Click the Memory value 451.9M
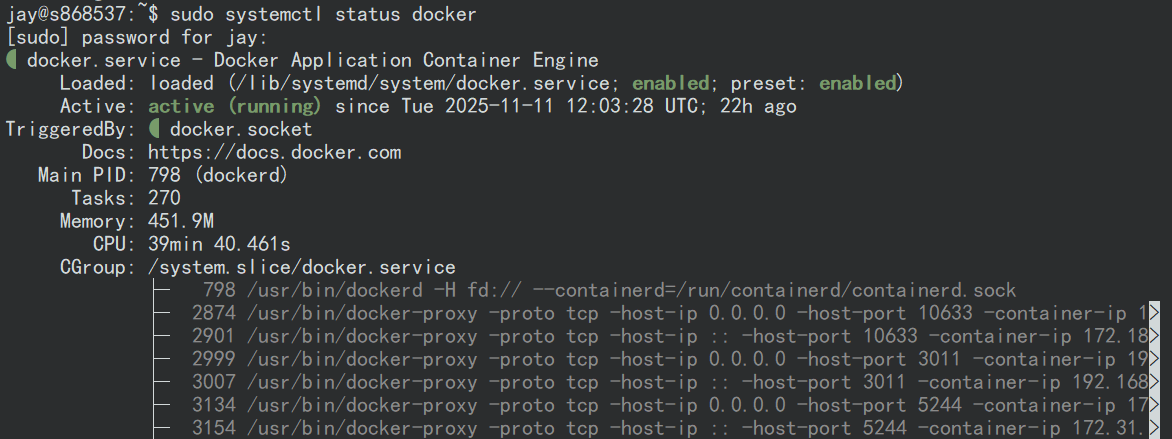Viewport: 1172px width, 439px height. (x=180, y=221)
